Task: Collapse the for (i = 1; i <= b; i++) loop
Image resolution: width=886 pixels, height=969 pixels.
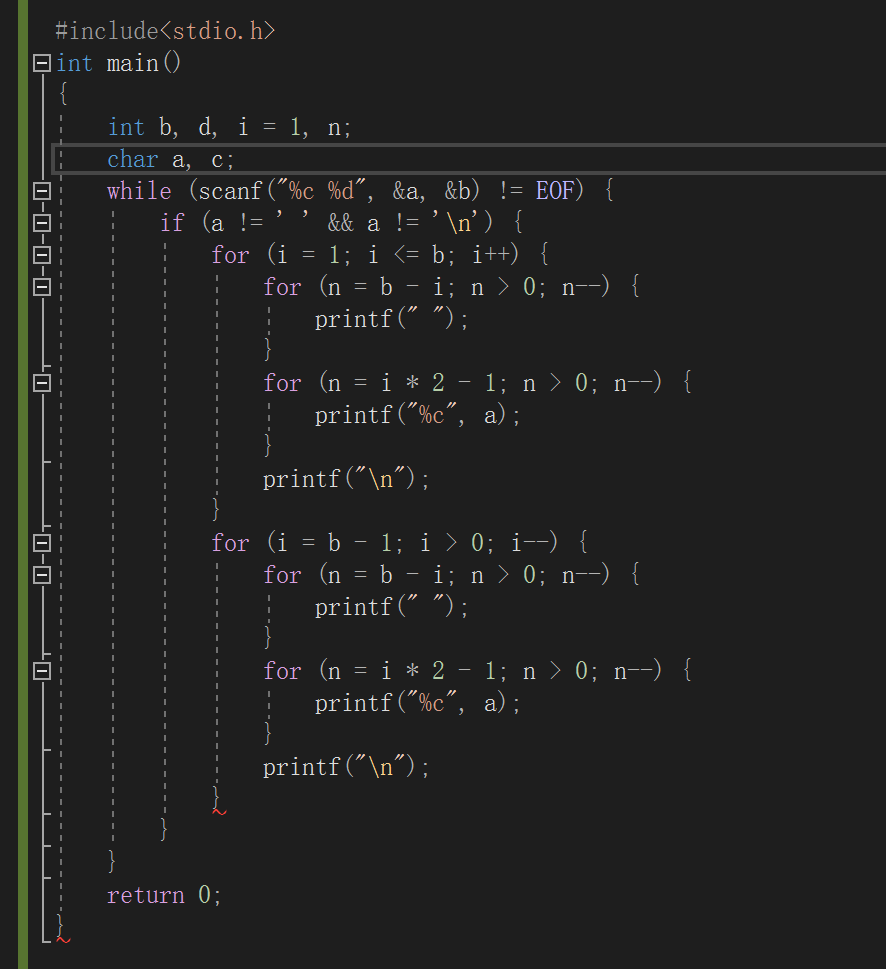Action: click(x=41, y=255)
